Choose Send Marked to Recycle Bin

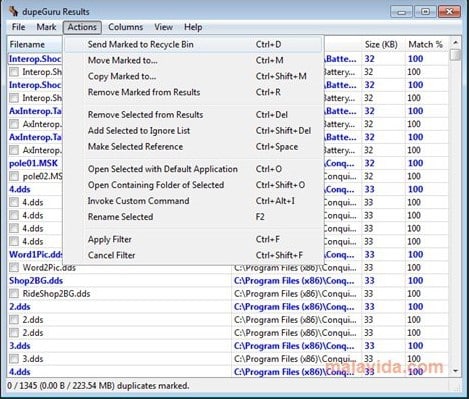193,44
